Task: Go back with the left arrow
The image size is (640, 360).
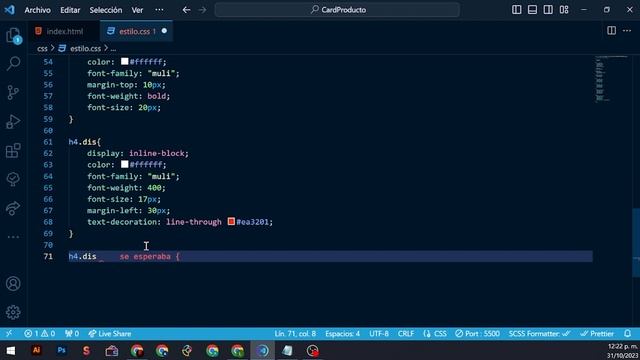Action: (186, 10)
